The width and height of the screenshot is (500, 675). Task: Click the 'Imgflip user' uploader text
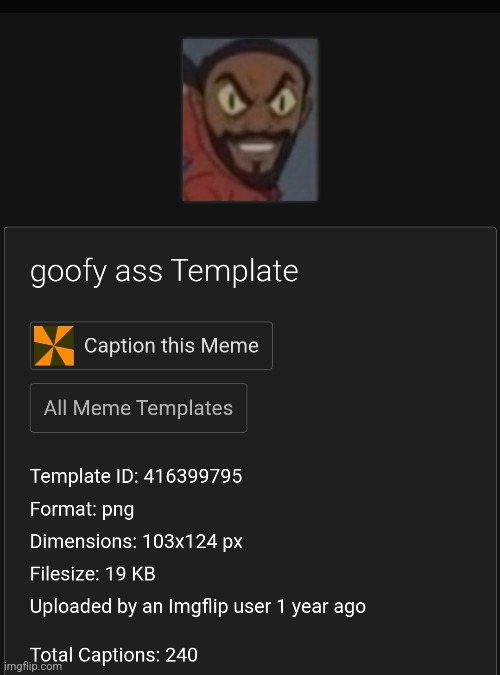pos(220,606)
